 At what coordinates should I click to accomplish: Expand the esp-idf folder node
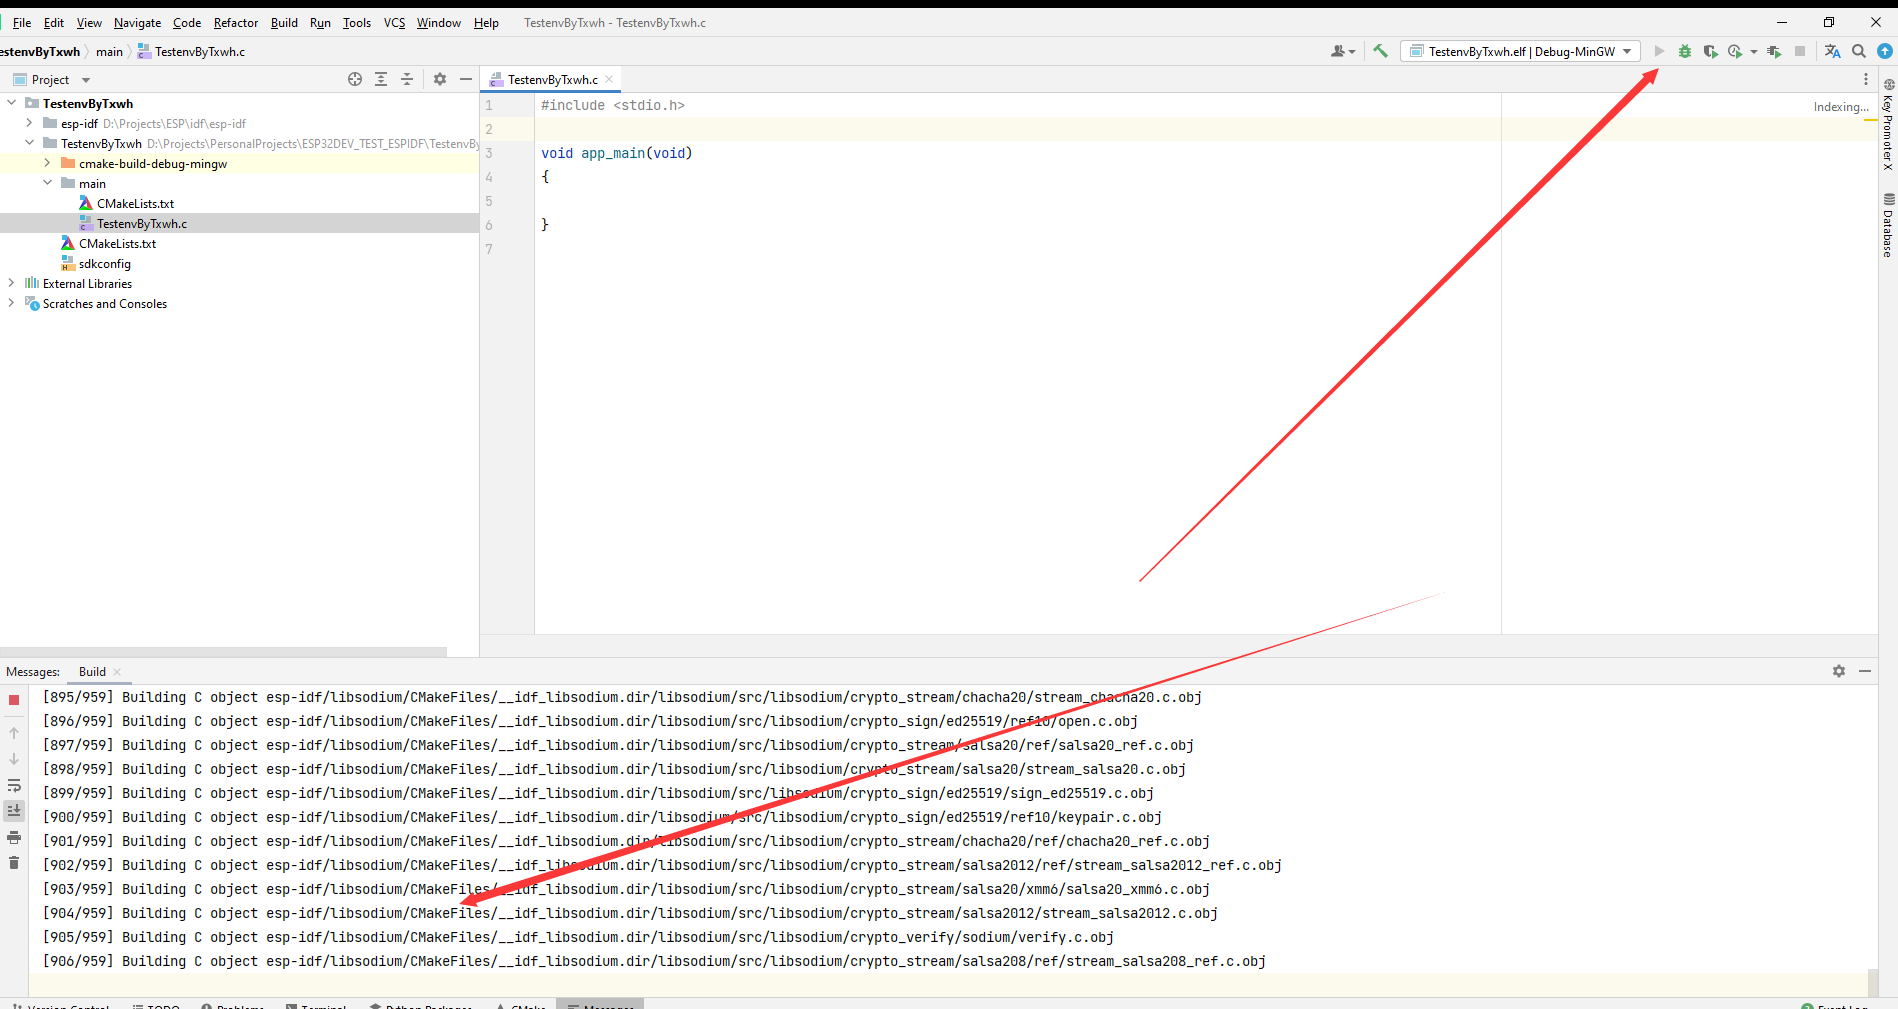click(29, 123)
